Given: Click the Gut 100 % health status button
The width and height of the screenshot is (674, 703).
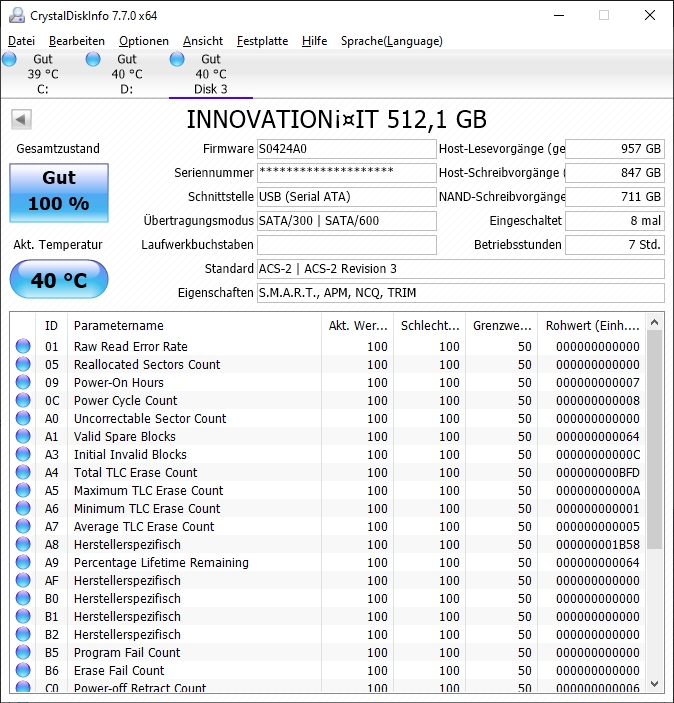Looking at the screenshot, I should [x=59, y=193].
